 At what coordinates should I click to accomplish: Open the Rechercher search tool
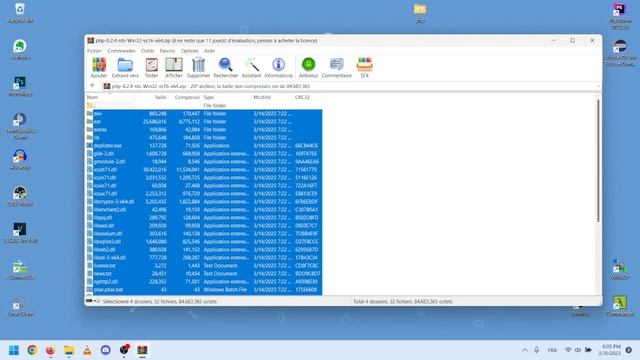pos(225,67)
